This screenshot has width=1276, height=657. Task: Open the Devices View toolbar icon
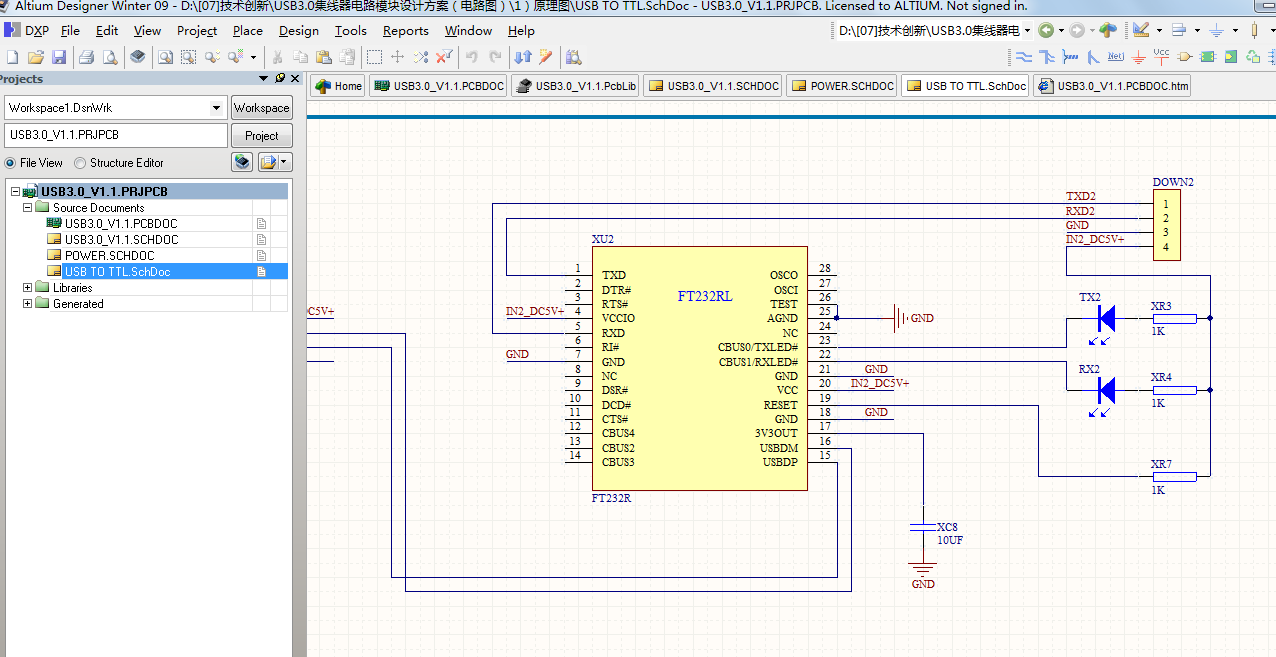(137, 57)
